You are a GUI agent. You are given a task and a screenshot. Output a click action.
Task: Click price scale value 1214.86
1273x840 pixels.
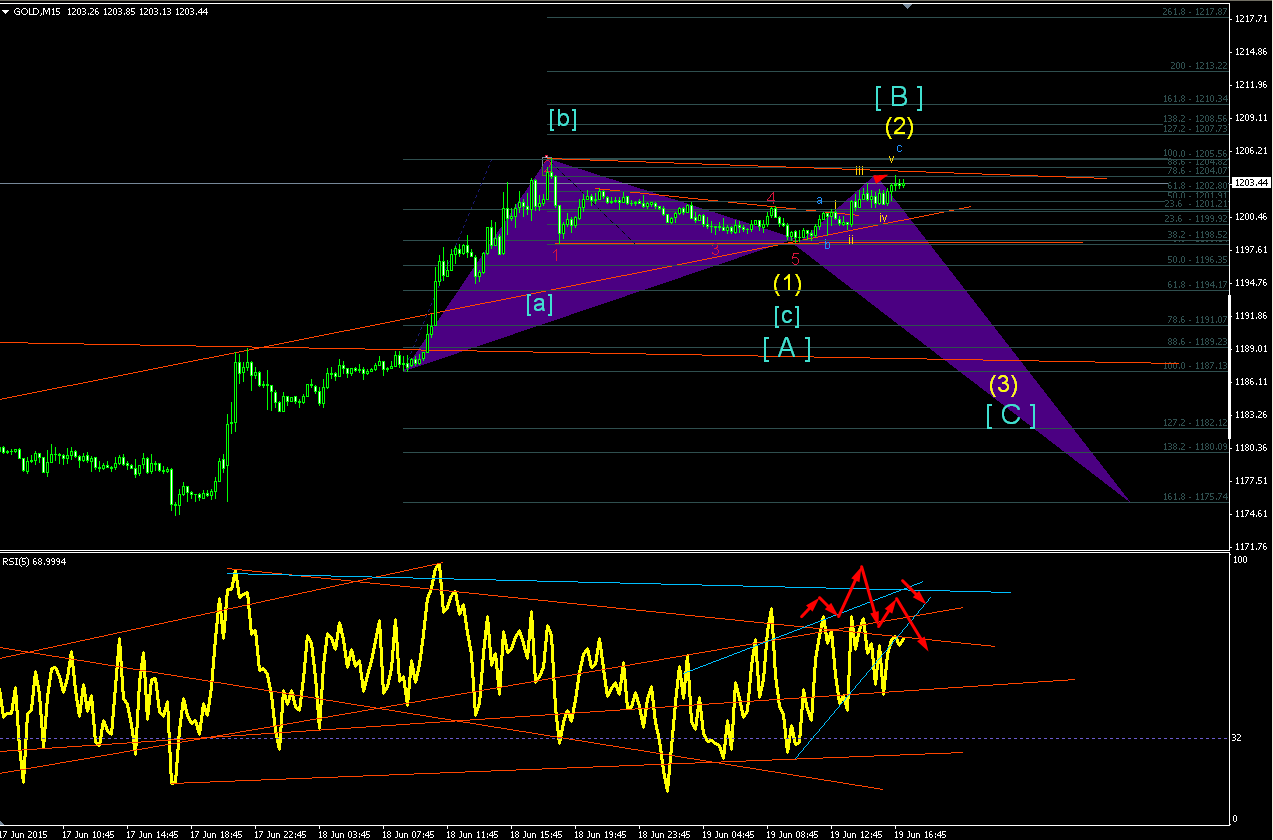pos(1251,51)
